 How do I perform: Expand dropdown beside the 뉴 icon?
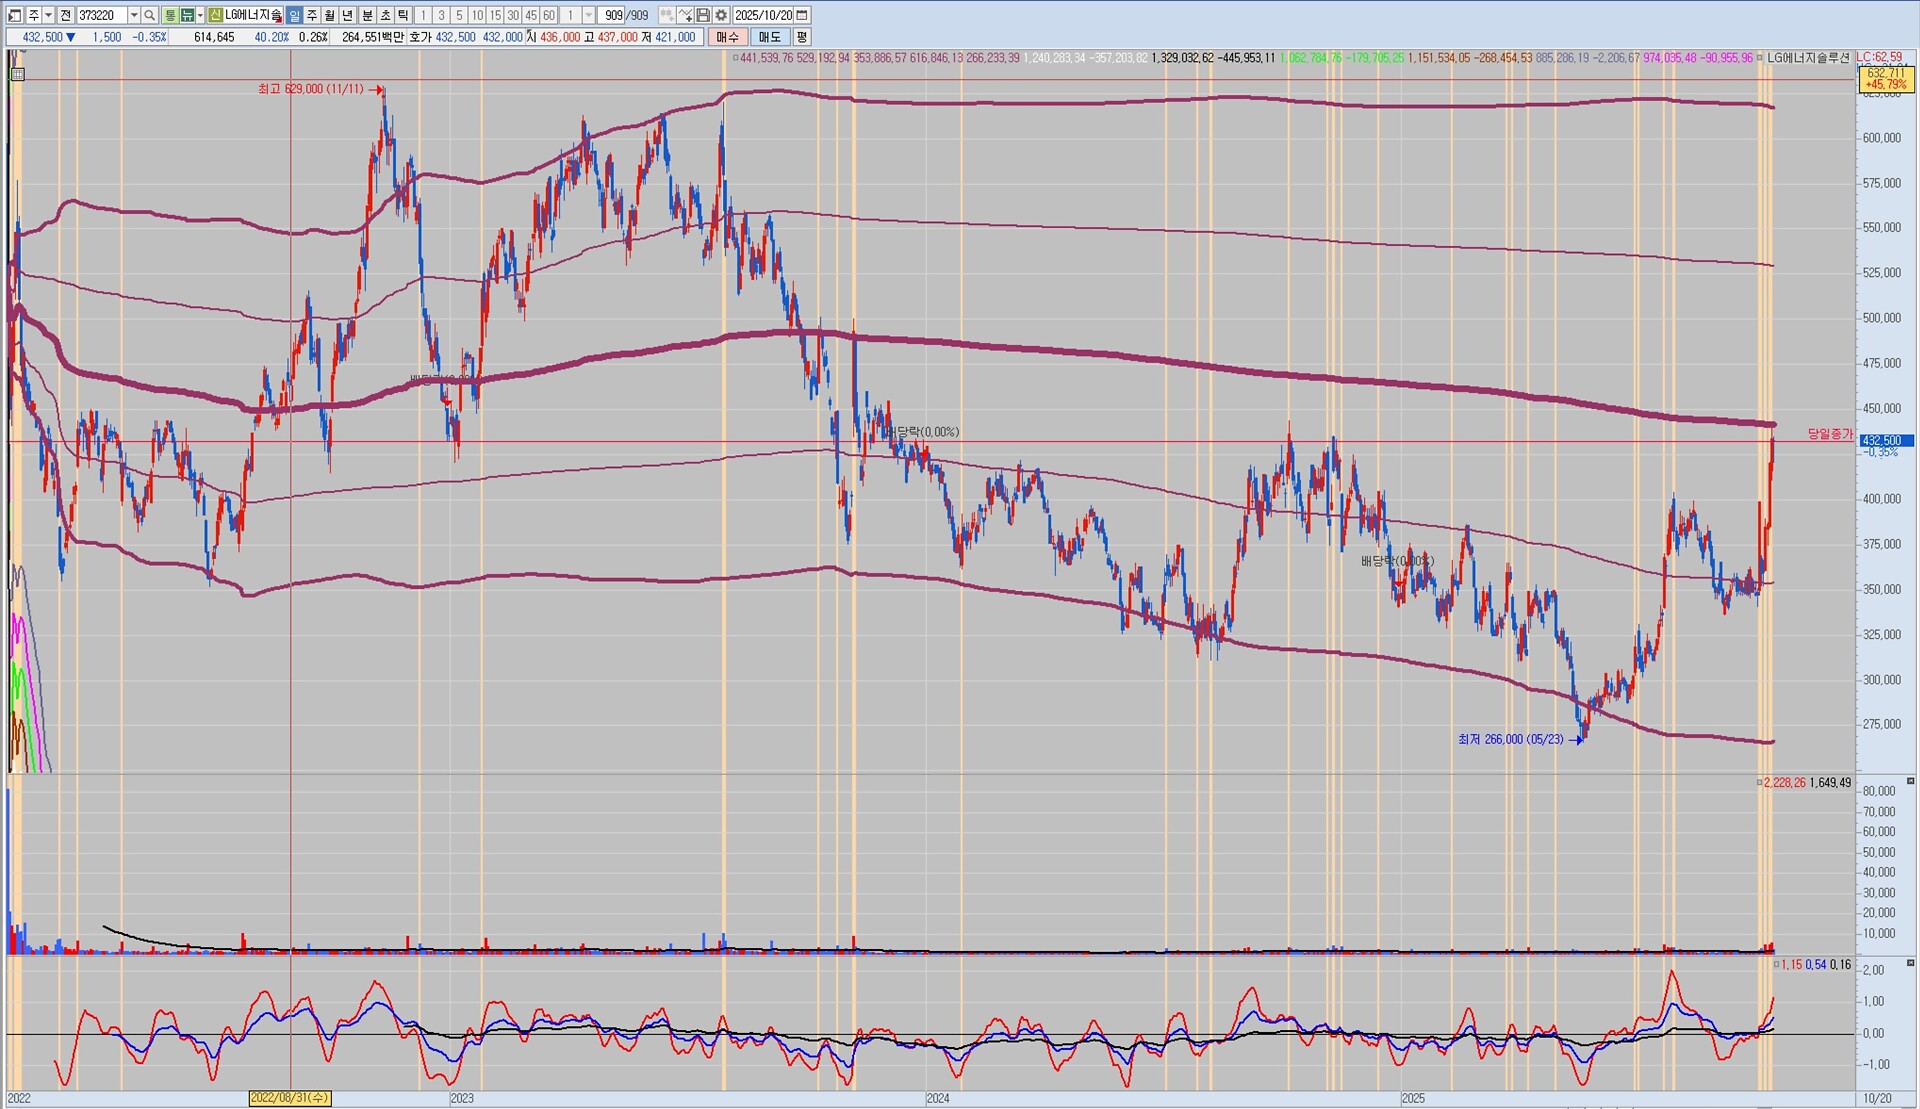click(200, 15)
